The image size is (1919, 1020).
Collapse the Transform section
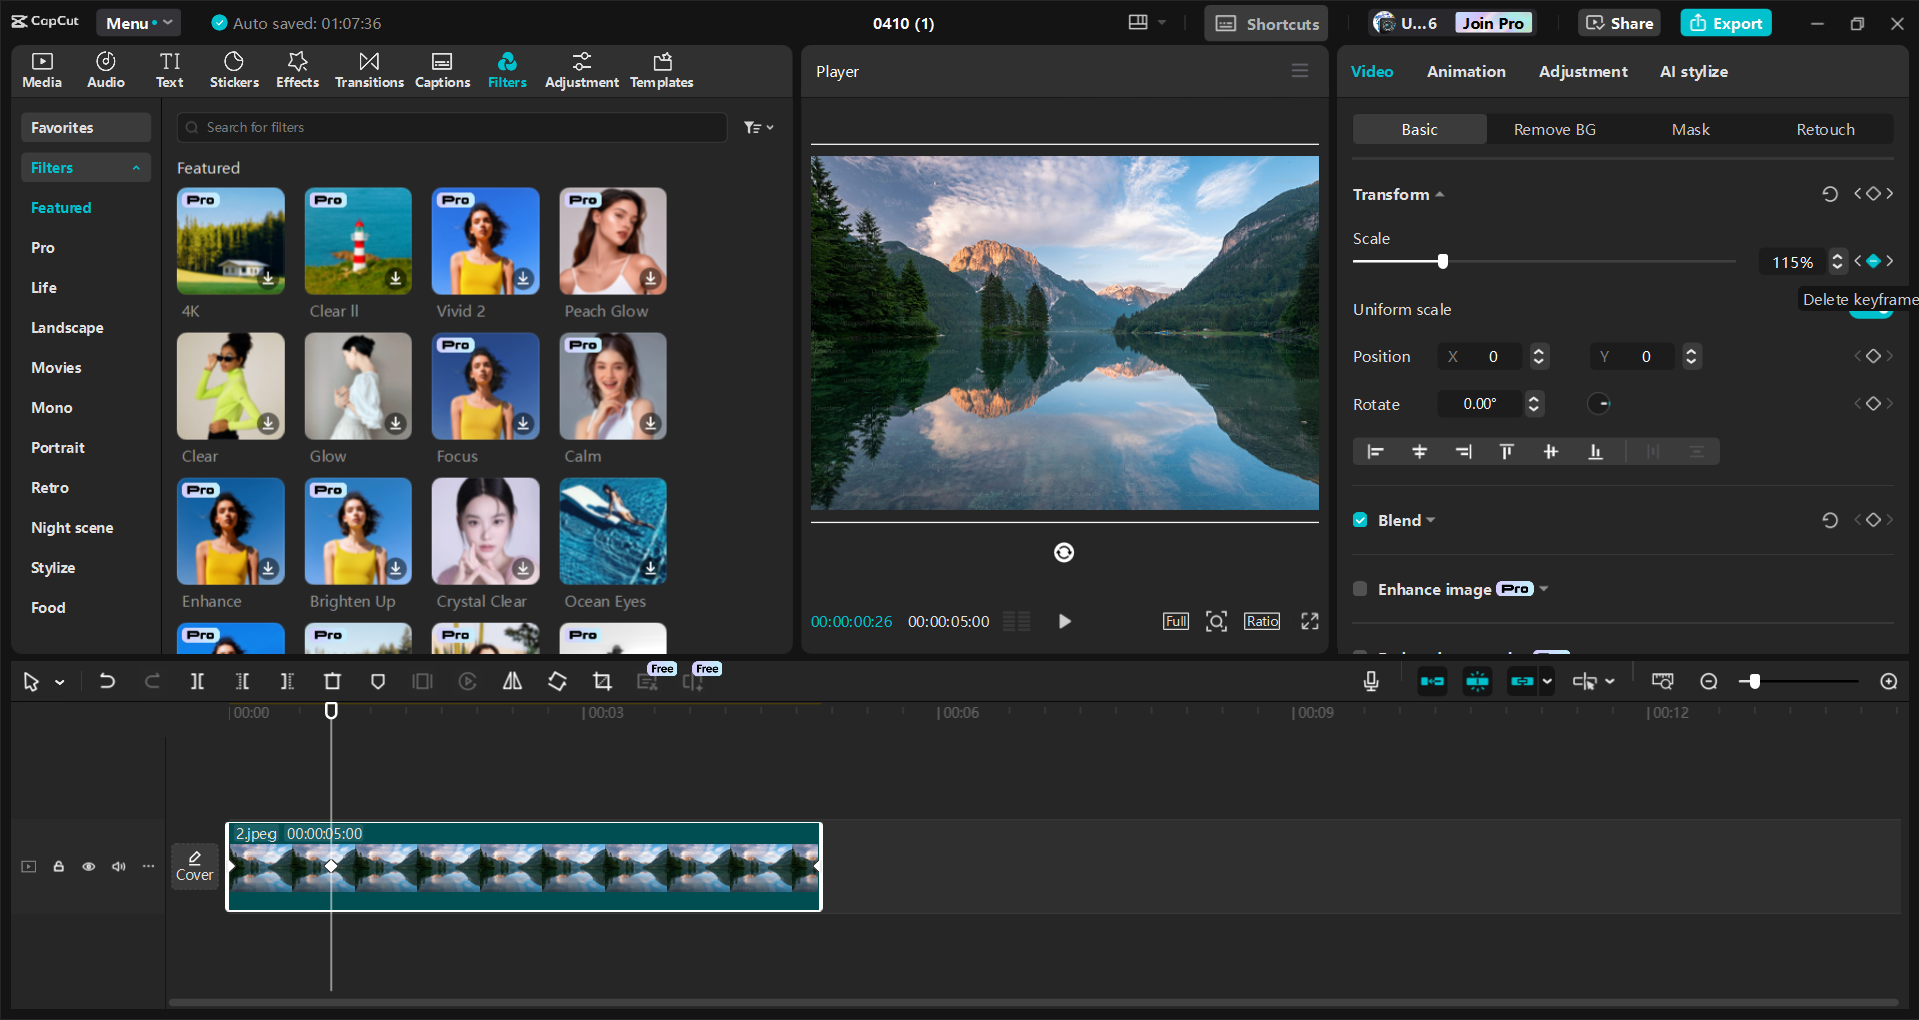(x=1440, y=194)
